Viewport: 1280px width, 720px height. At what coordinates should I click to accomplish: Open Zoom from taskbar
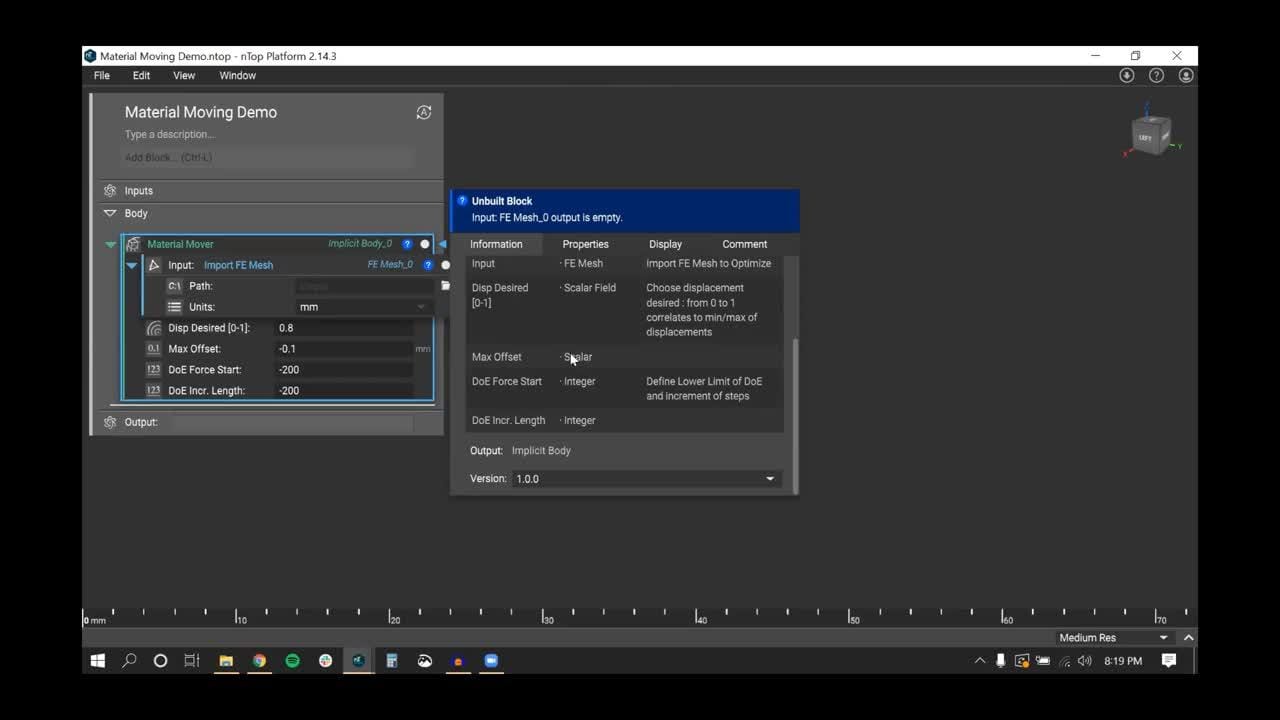point(491,661)
